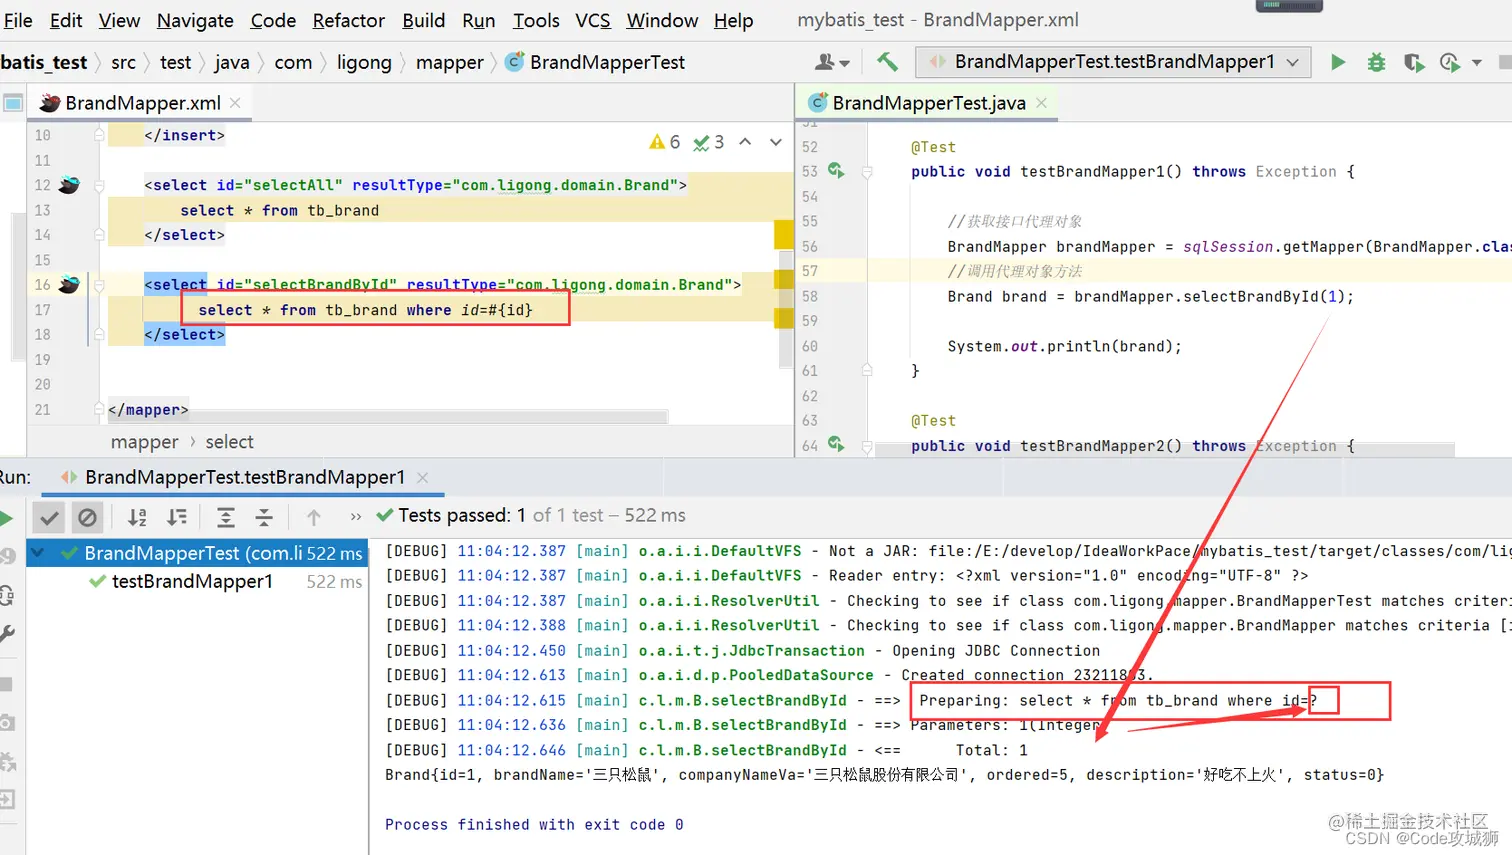
Task: Click previous failed test up arrow
Action: click(x=314, y=517)
